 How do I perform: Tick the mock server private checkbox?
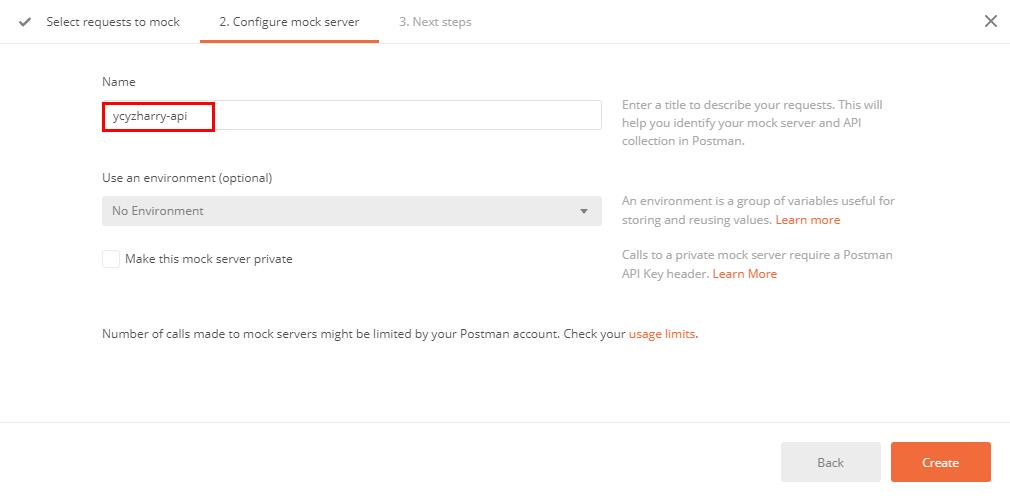(x=111, y=259)
